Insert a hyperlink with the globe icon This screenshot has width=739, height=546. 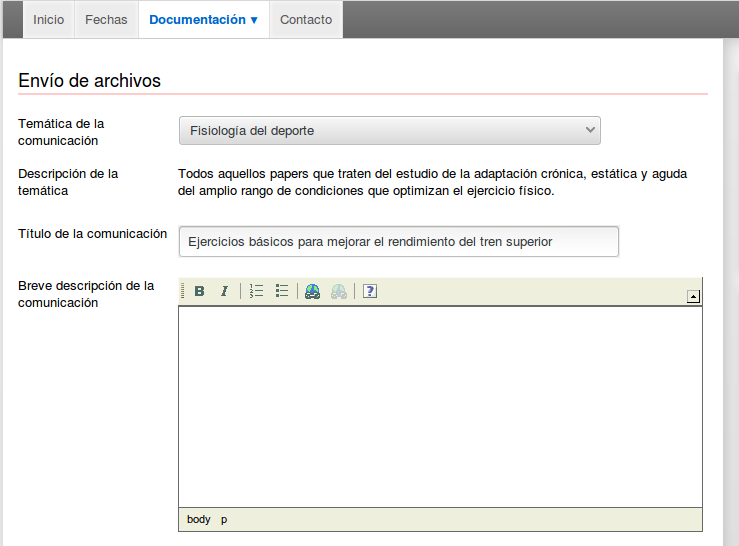tap(312, 291)
